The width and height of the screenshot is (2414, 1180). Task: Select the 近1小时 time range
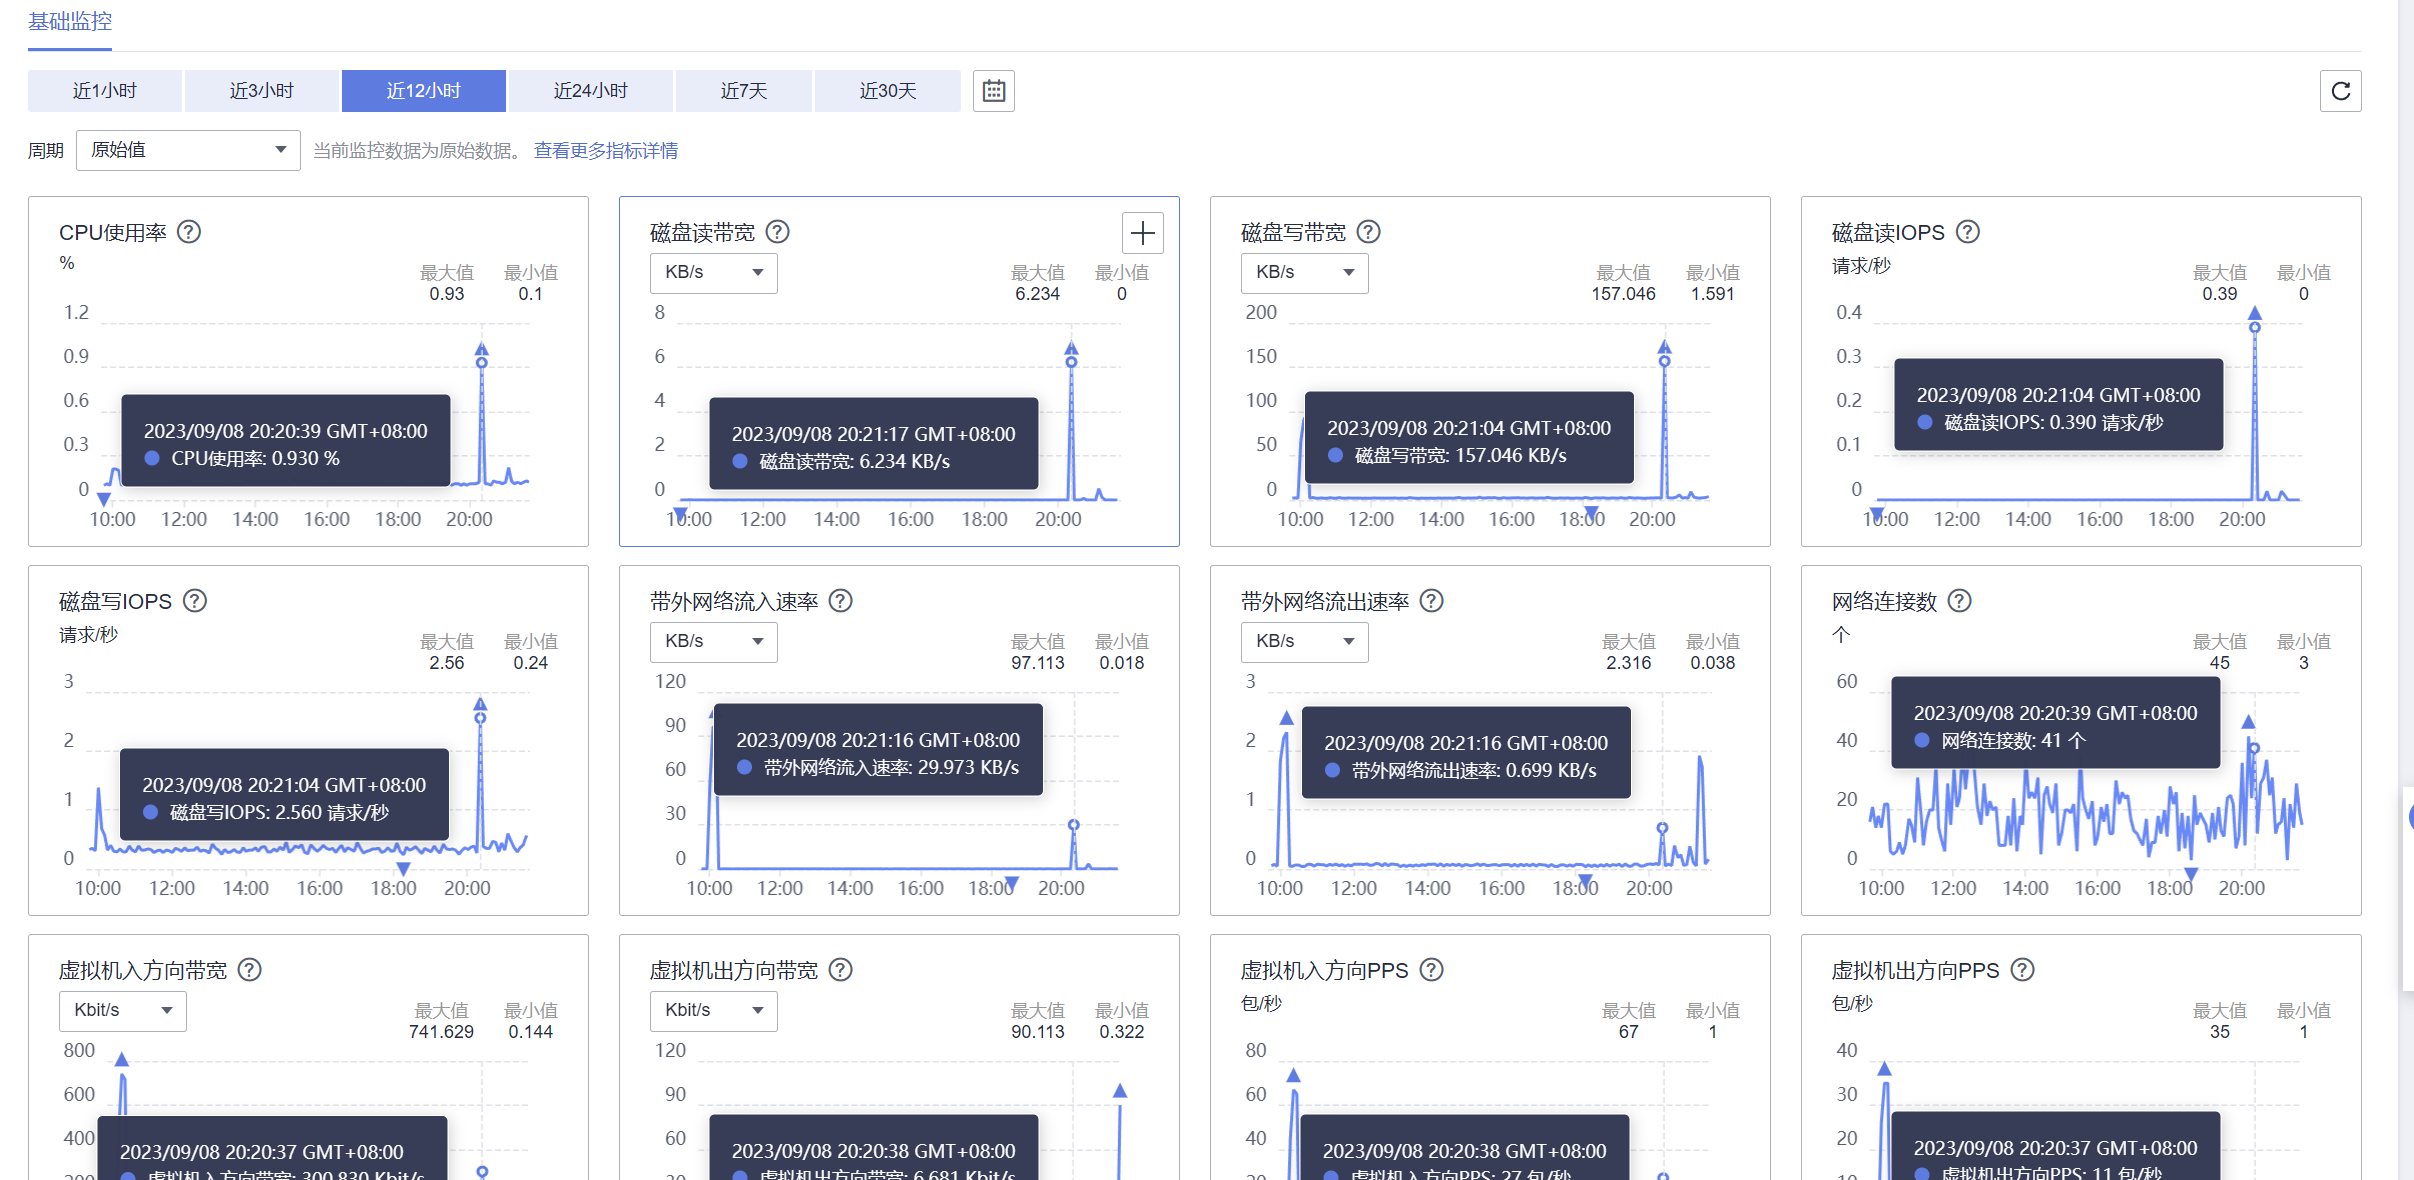(104, 90)
